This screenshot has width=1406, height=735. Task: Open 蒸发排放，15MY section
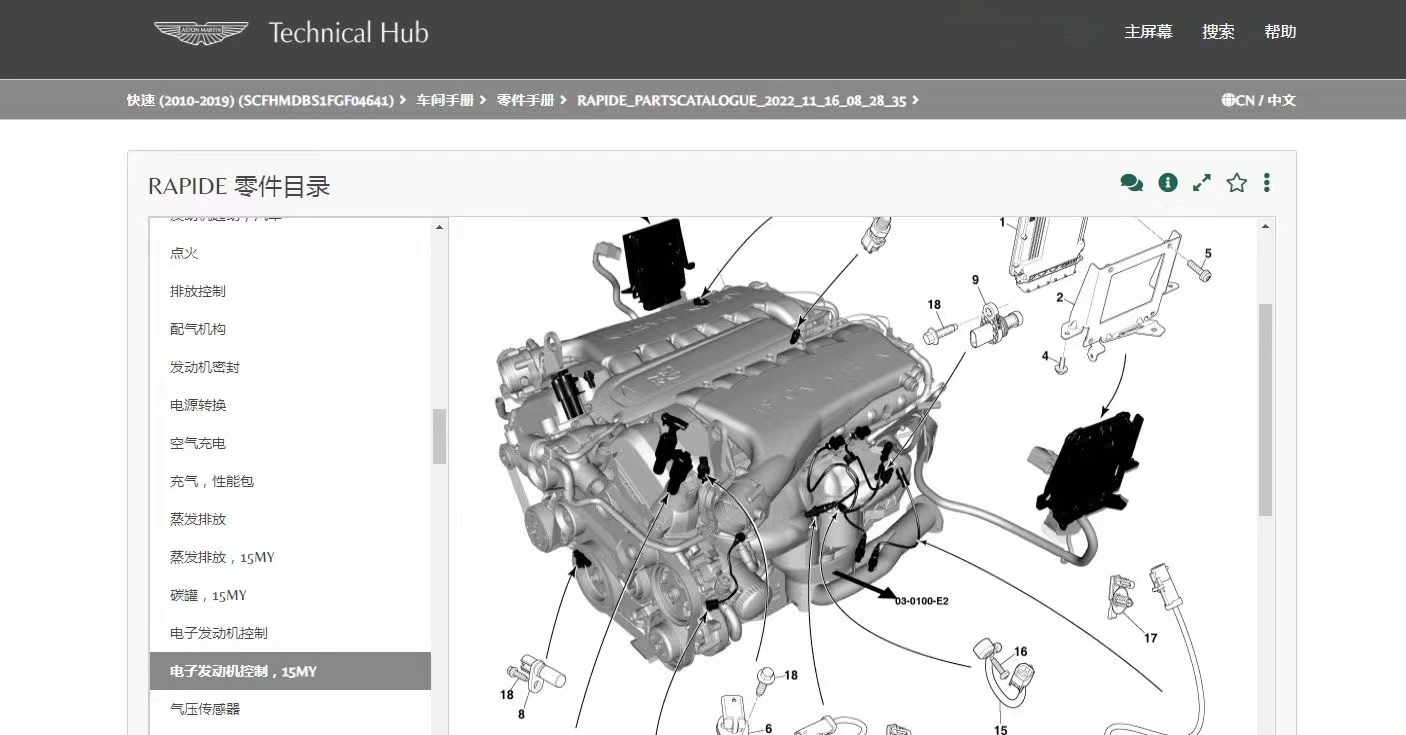(x=222, y=557)
